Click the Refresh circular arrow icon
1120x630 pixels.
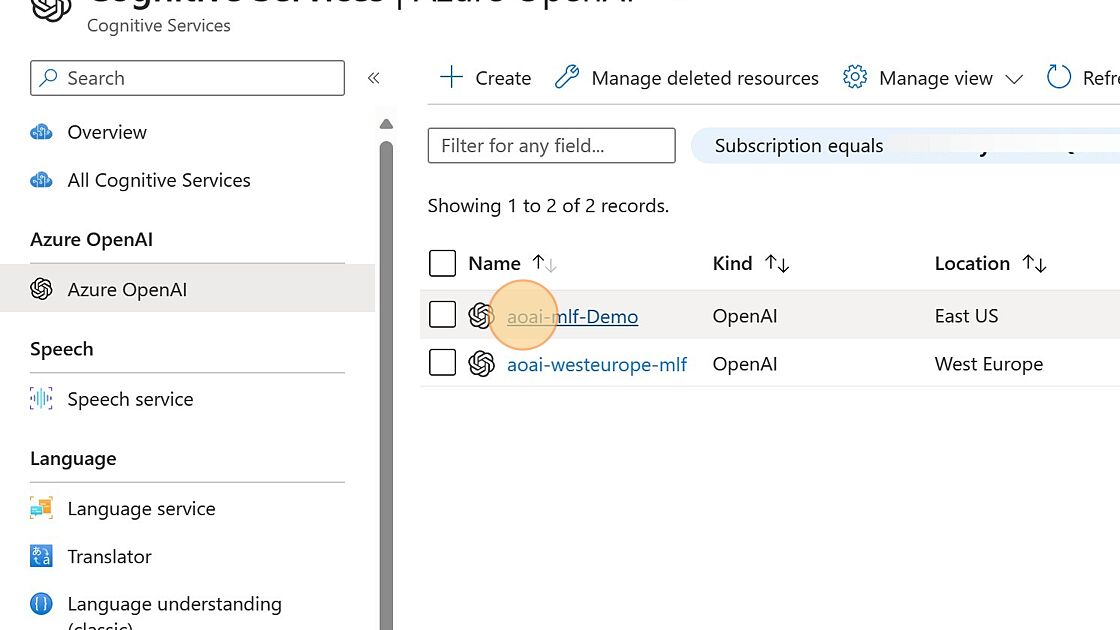[x=1059, y=78]
